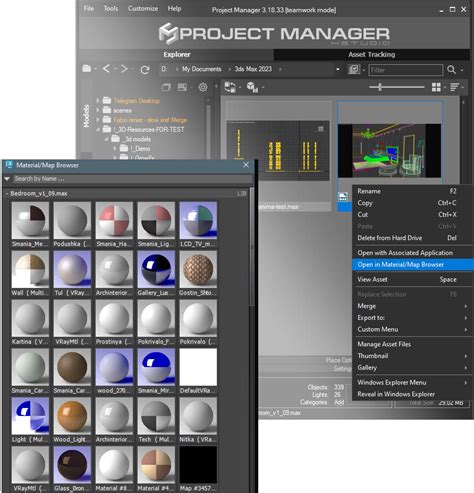
Task: Open the path history dropdown arrow
Action: [x=338, y=69]
